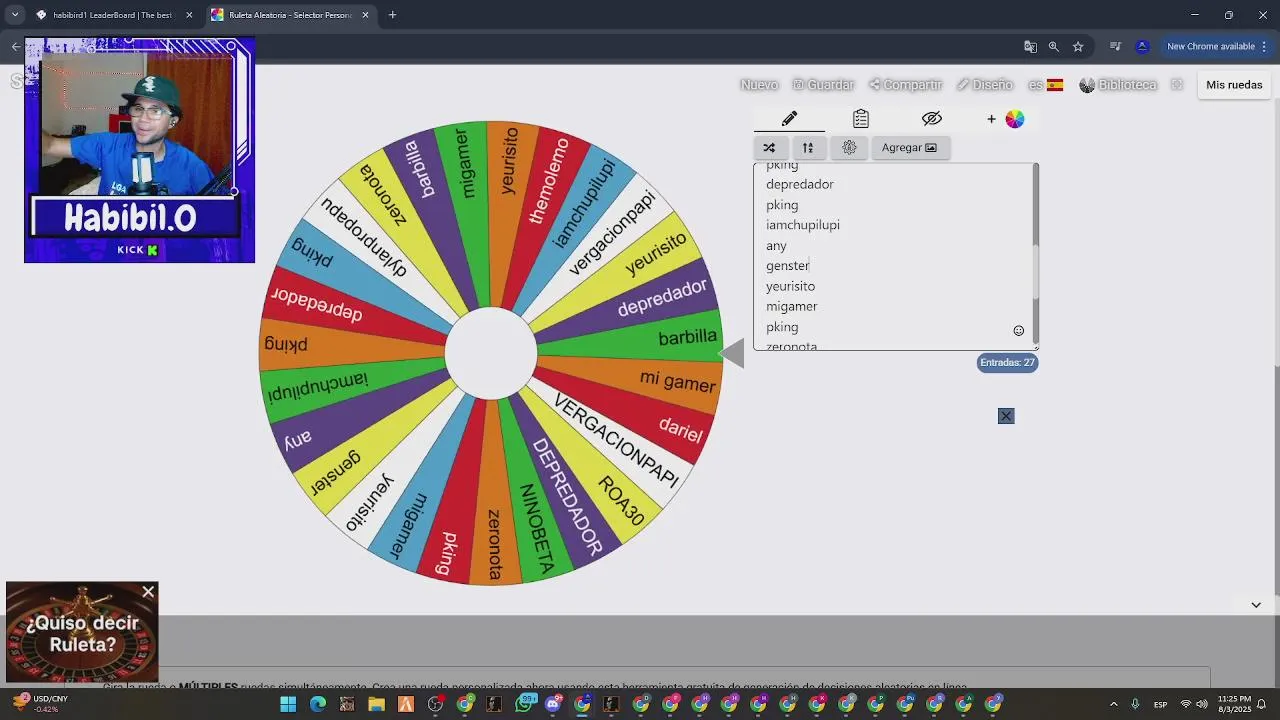Show hidden system tray icons
This screenshot has height=720, width=1280.
tap(1113, 704)
